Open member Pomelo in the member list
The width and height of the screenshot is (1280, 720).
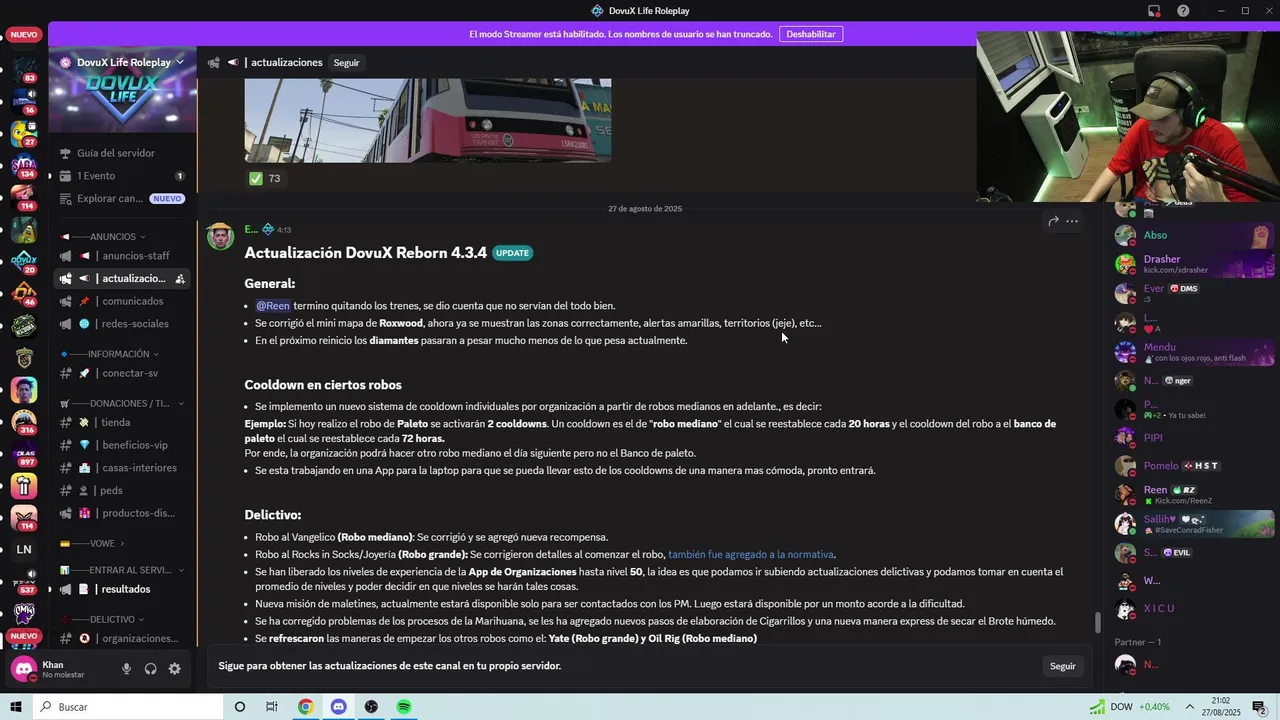[1195, 466]
